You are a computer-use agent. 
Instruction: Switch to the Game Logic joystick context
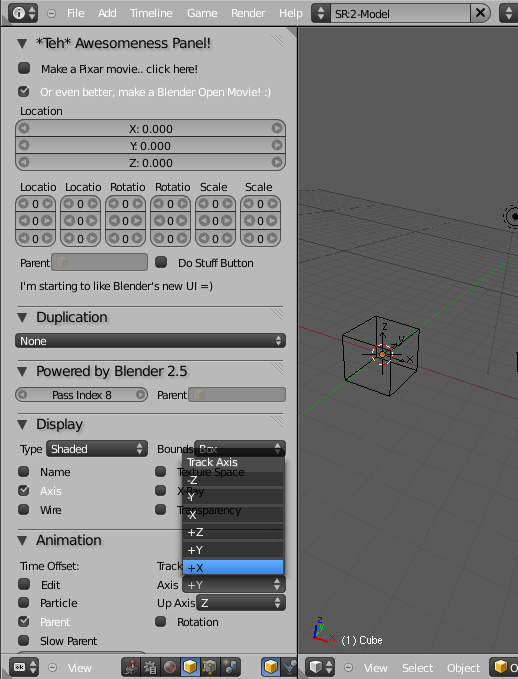point(131,667)
